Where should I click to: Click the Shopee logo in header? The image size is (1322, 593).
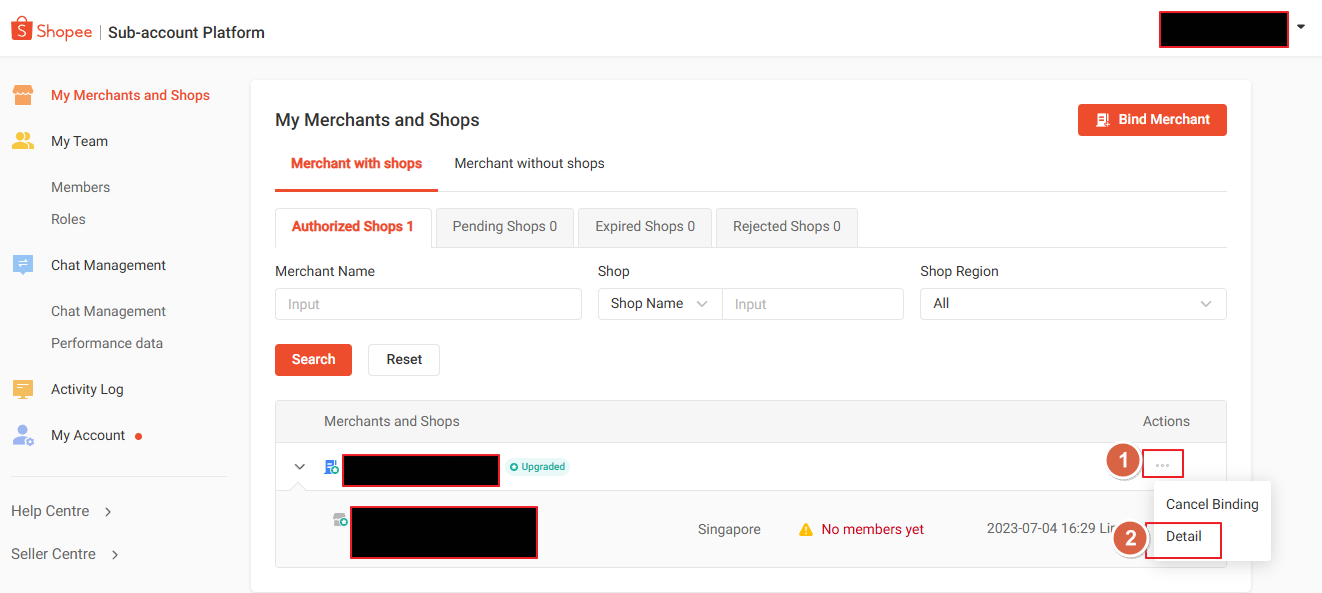tap(52, 31)
